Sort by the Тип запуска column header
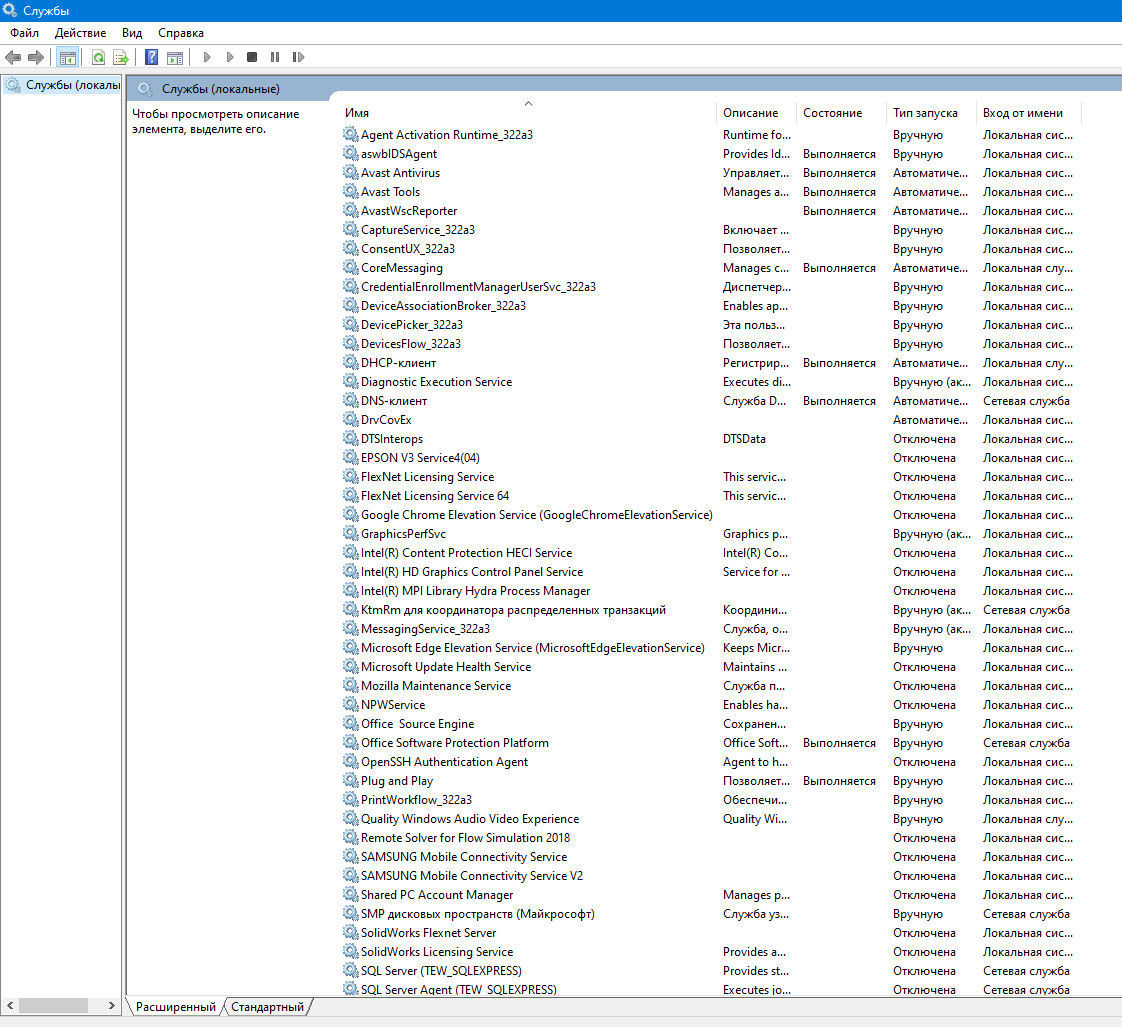Screen dimensions: 1122x1027 coord(931,113)
